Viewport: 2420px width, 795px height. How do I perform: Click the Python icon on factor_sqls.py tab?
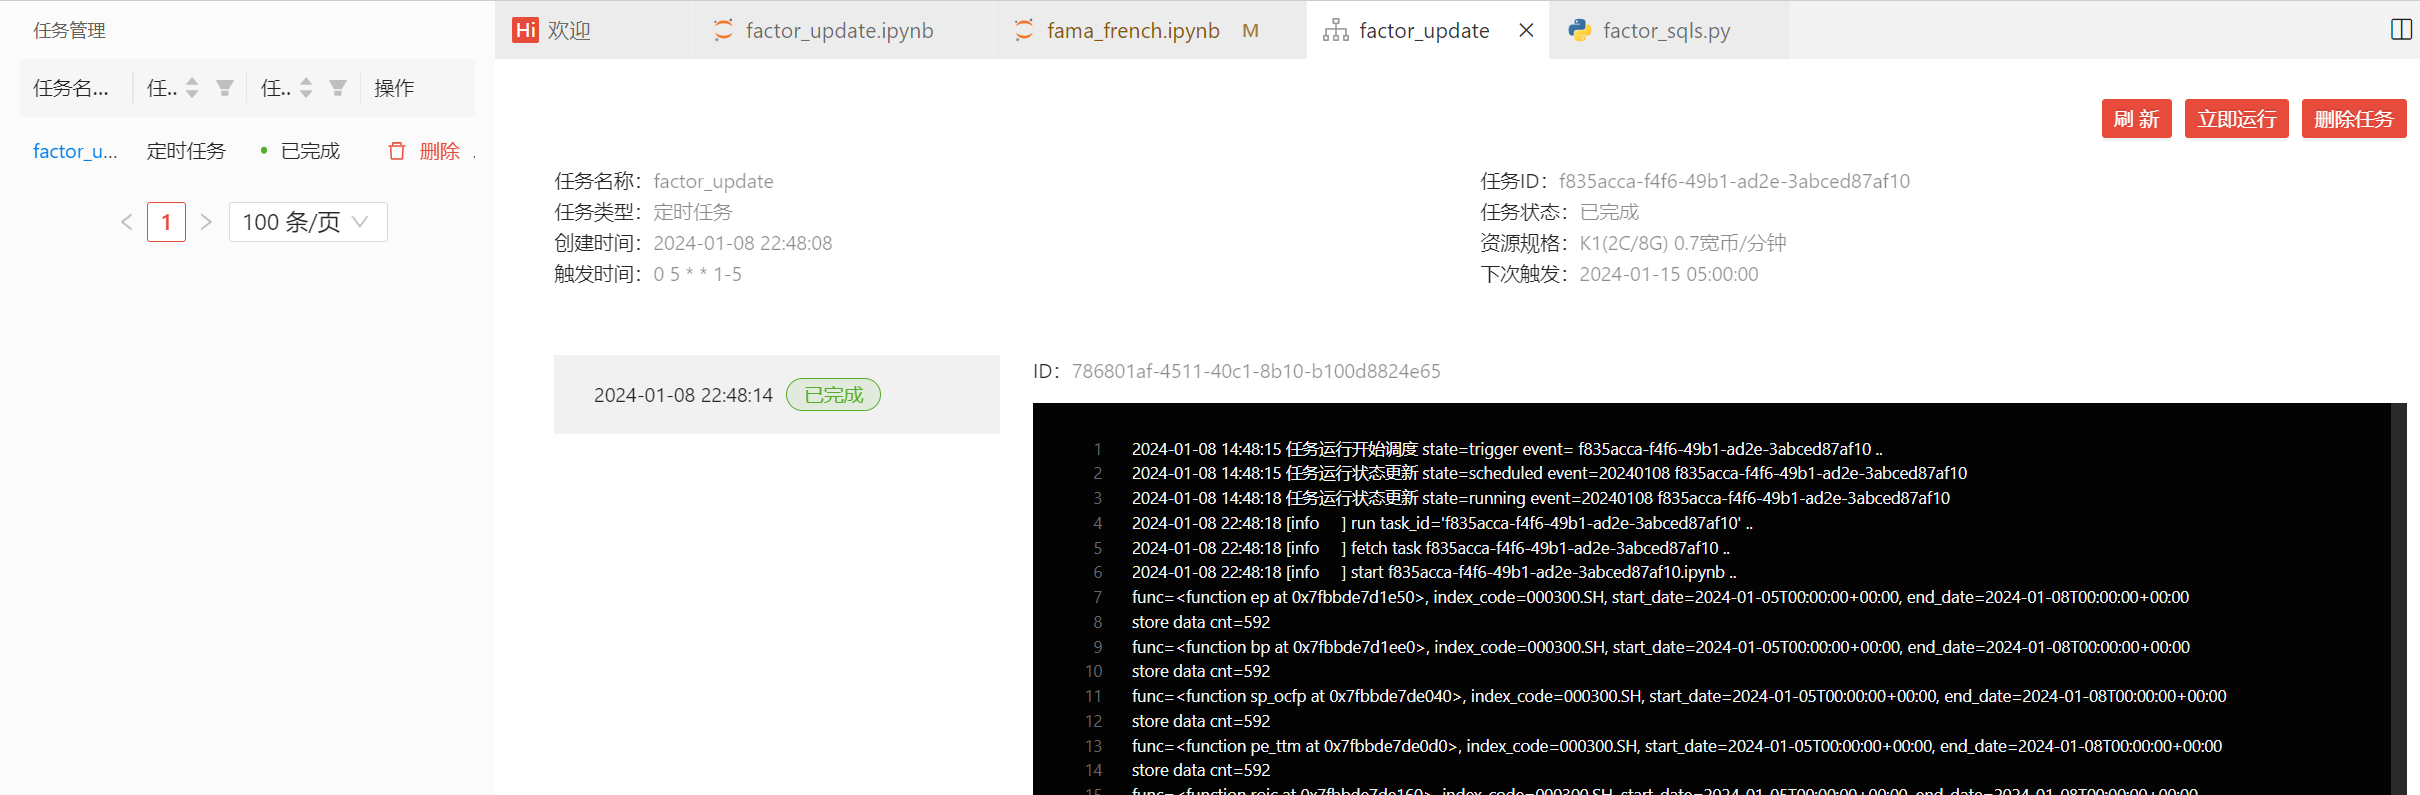pyautogui.click(x=1580, y=30)
